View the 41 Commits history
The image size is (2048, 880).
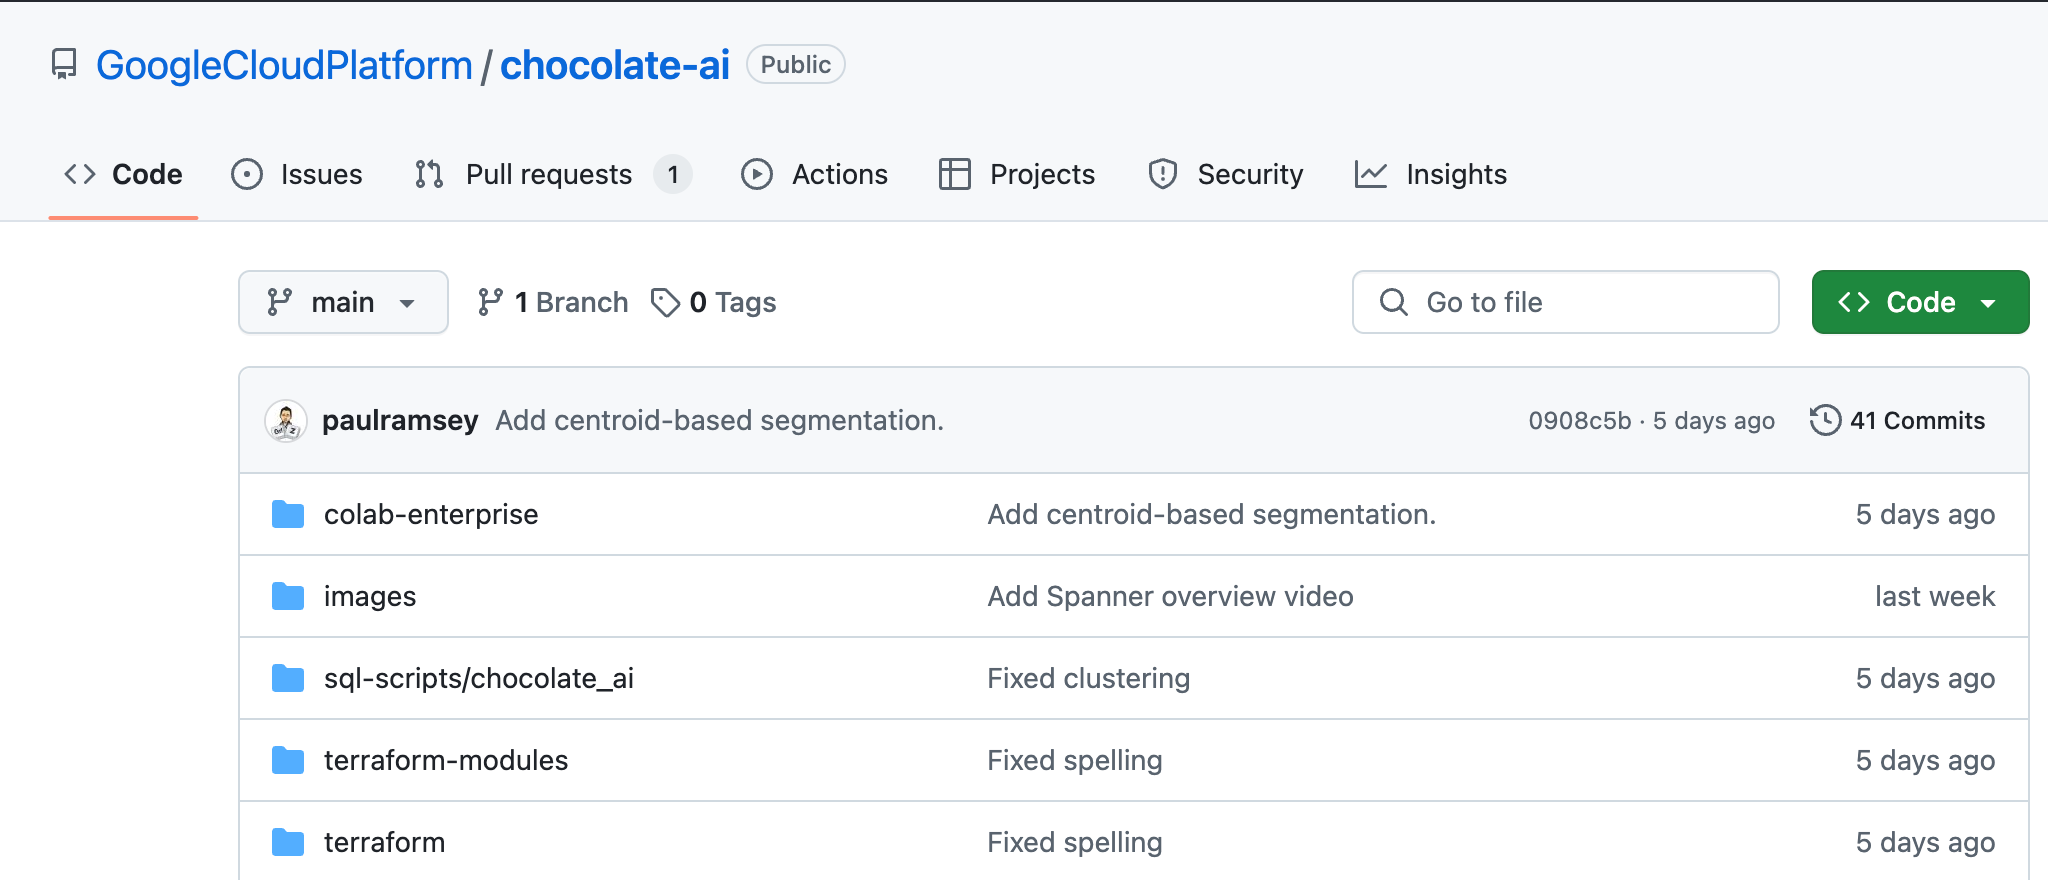point(1898,420)
